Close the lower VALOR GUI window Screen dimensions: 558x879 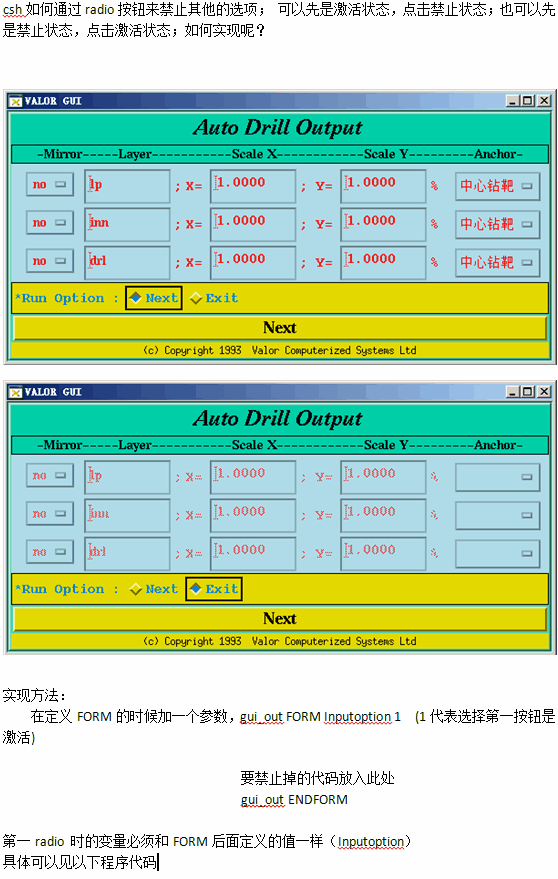pyautogui.click(x=544, y=392)
